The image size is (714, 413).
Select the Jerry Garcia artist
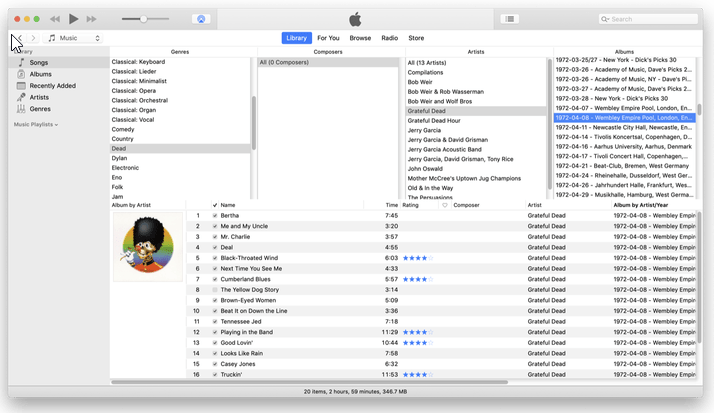[x=424, y=130]
